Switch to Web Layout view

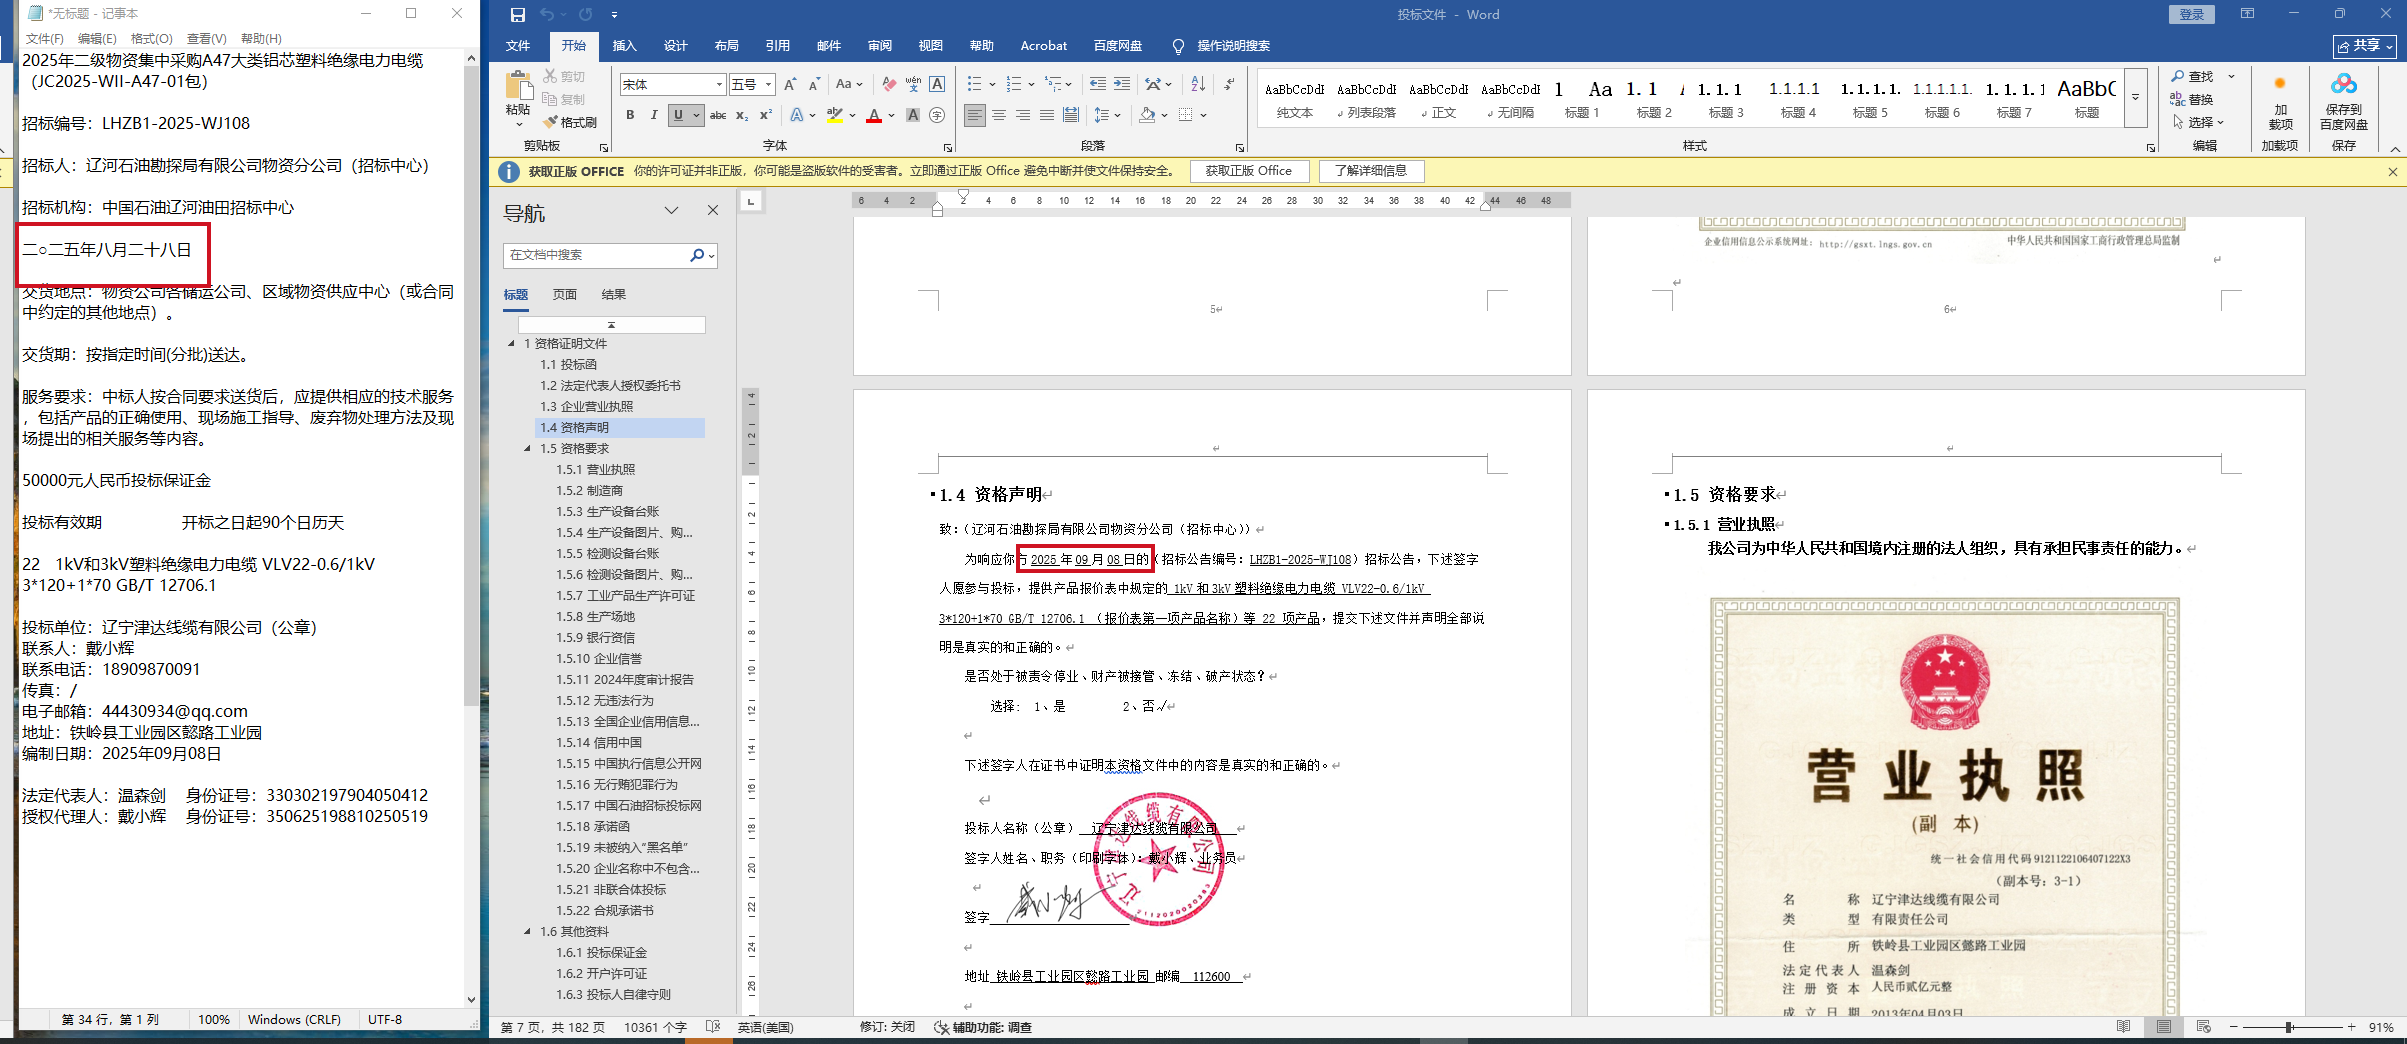click(x=2204, y=1027)
